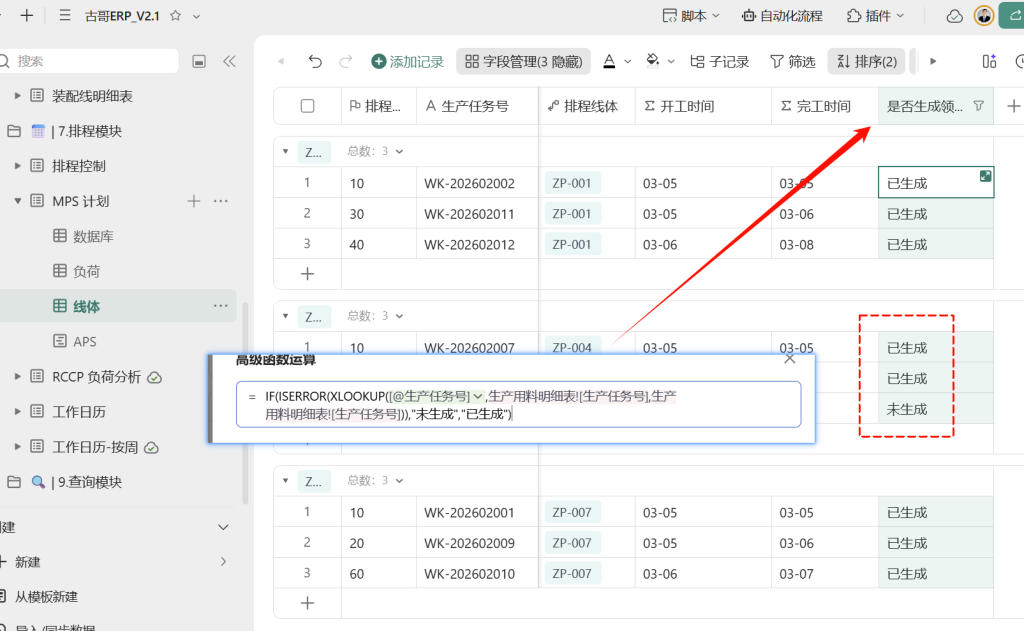Screen dimensions: 1024x631
Task: Click the 新建 item with arrow
Action: point(114,562)
